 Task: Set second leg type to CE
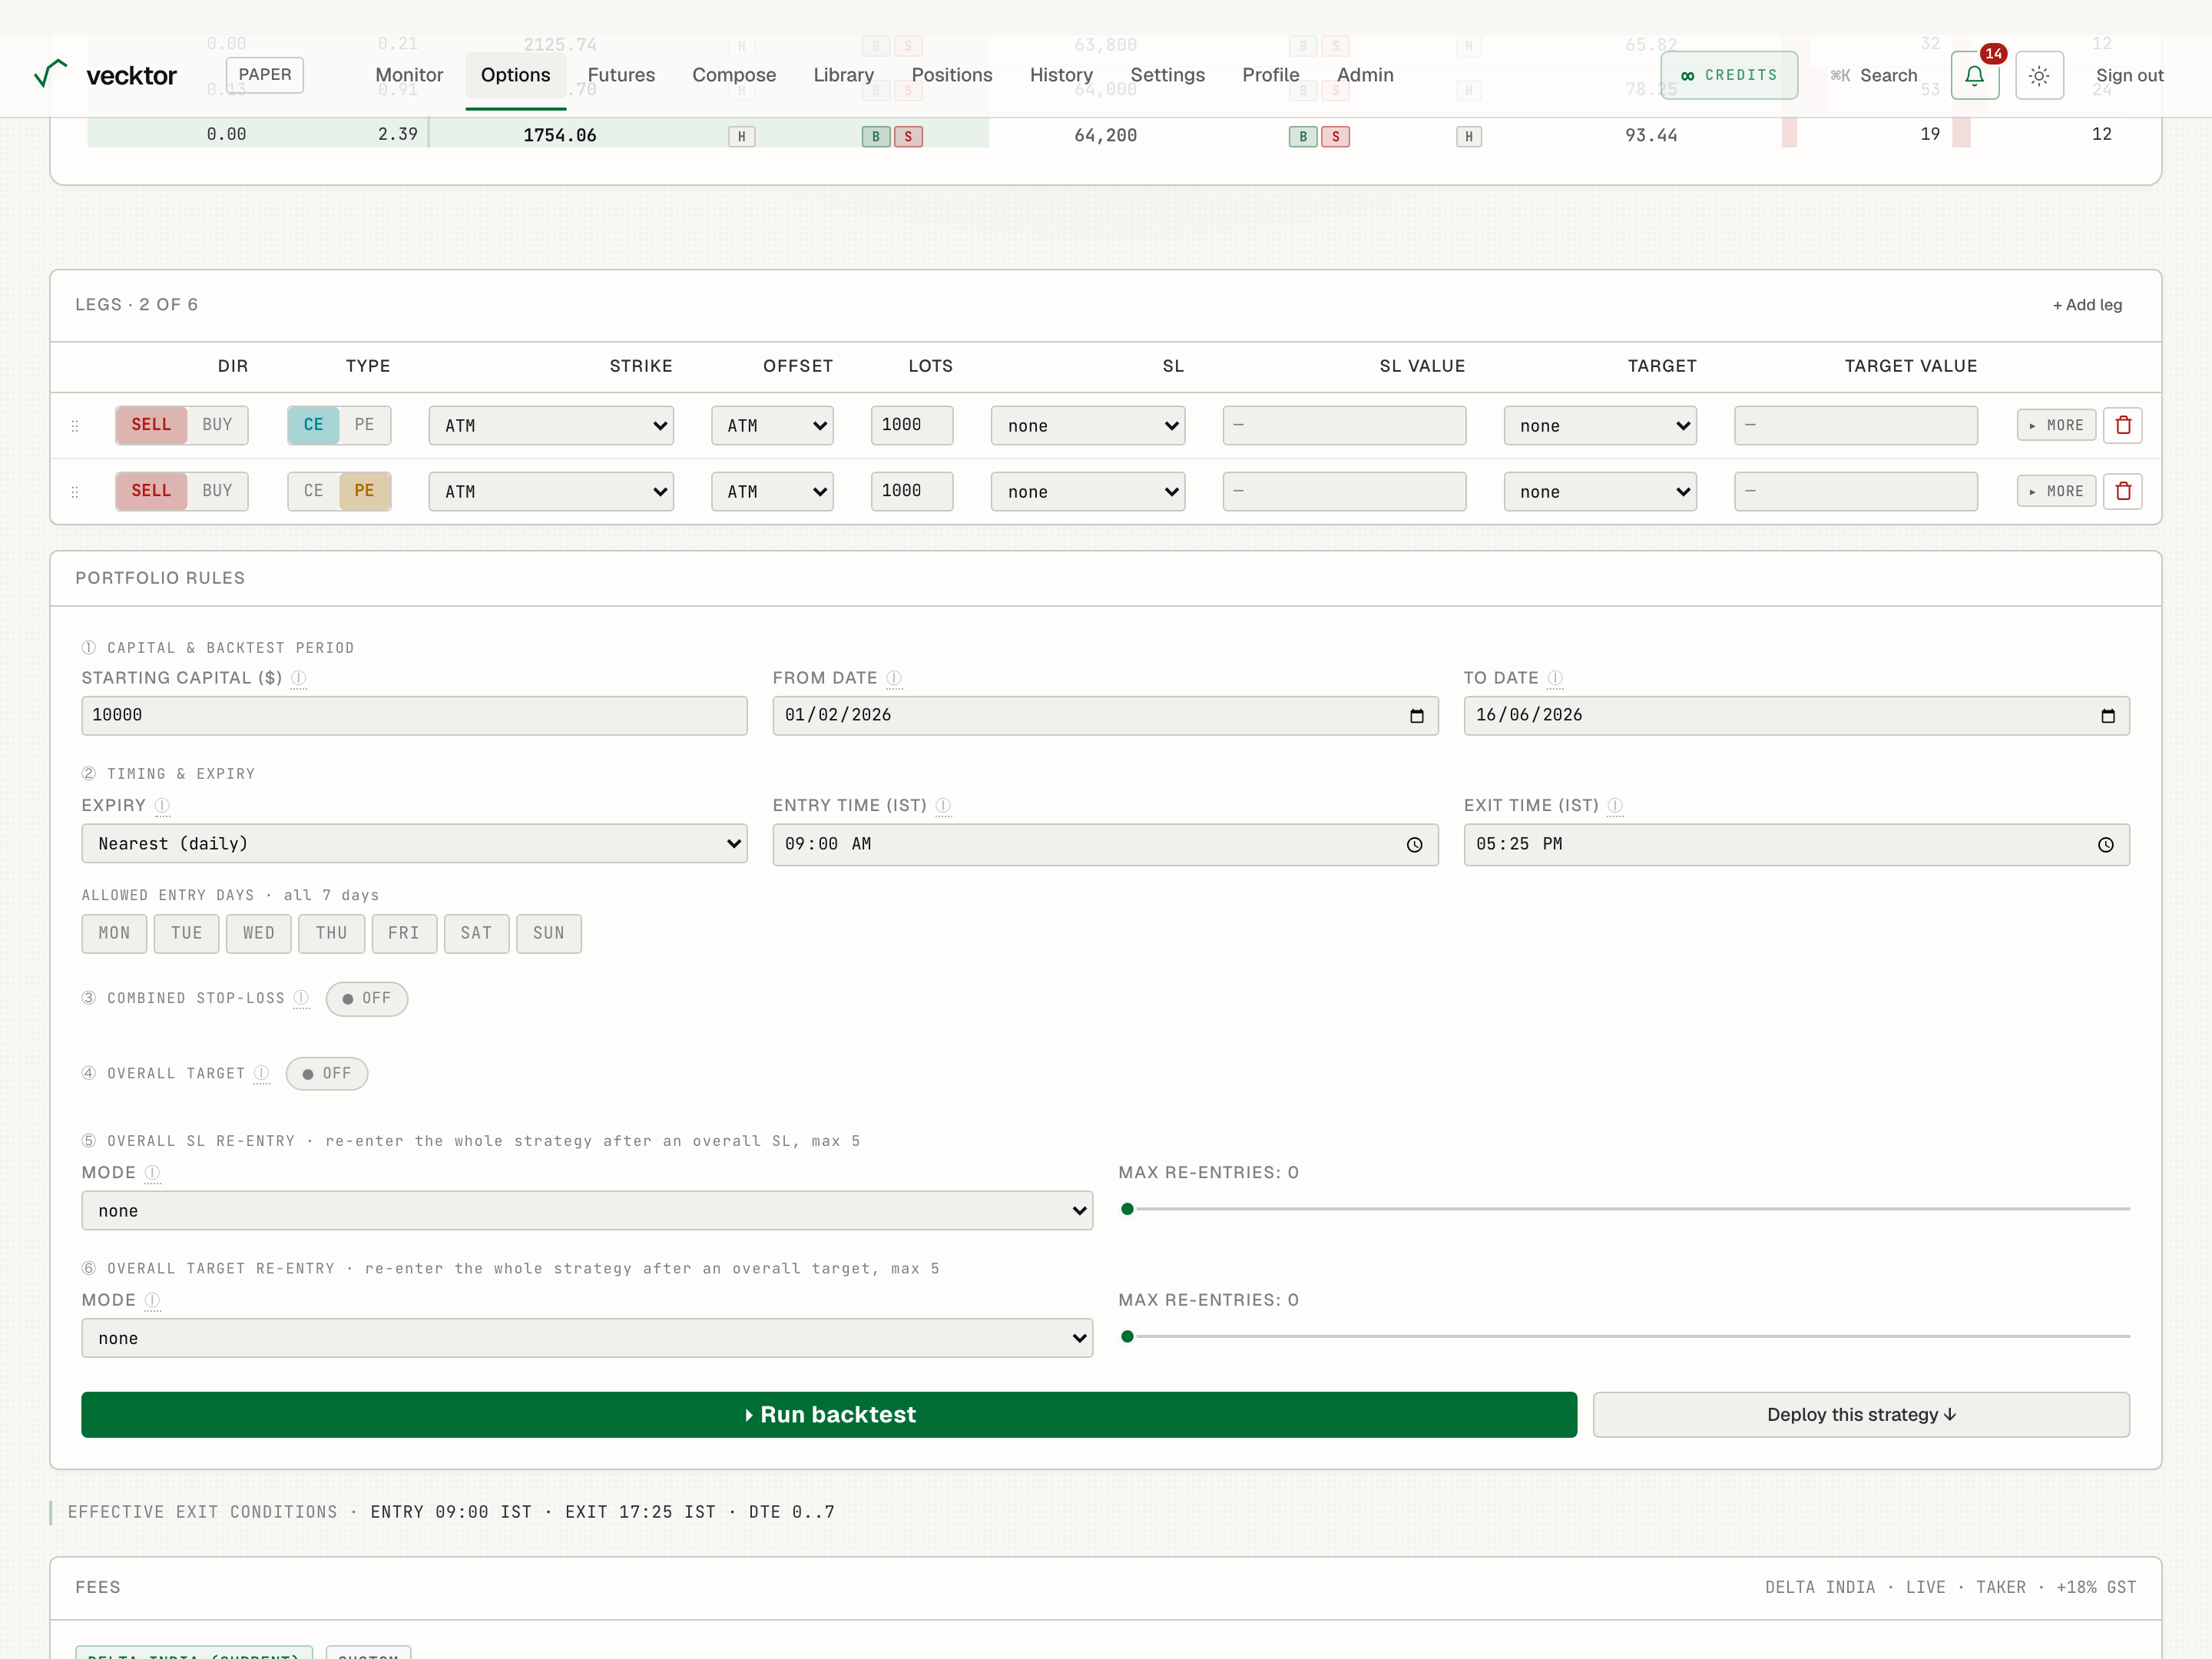click(x=313, y=491)
